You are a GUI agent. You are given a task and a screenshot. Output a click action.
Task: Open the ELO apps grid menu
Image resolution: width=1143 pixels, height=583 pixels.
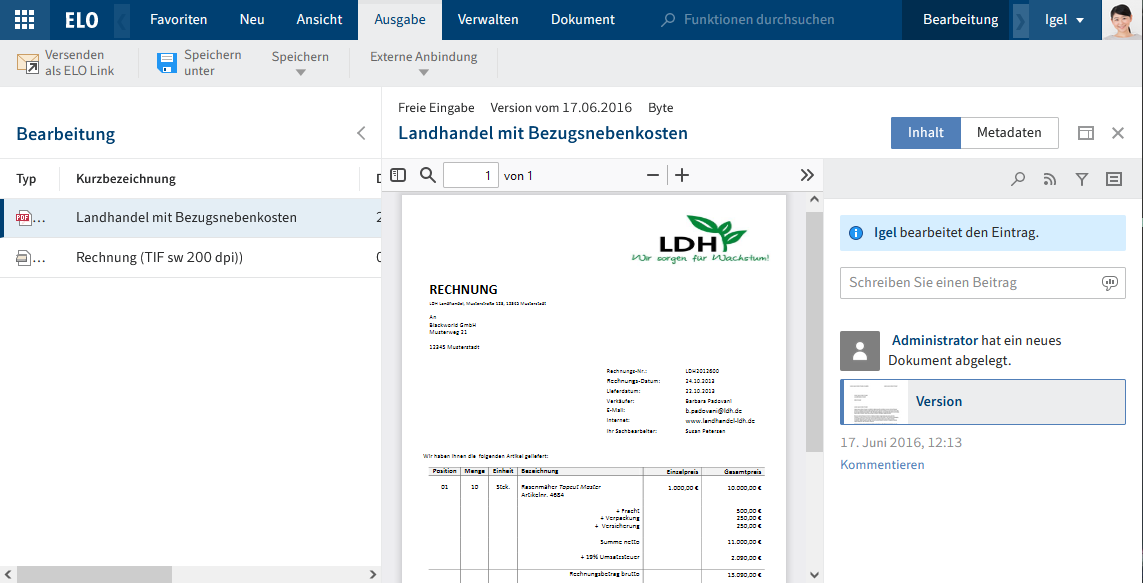click(x=25, y=19)
